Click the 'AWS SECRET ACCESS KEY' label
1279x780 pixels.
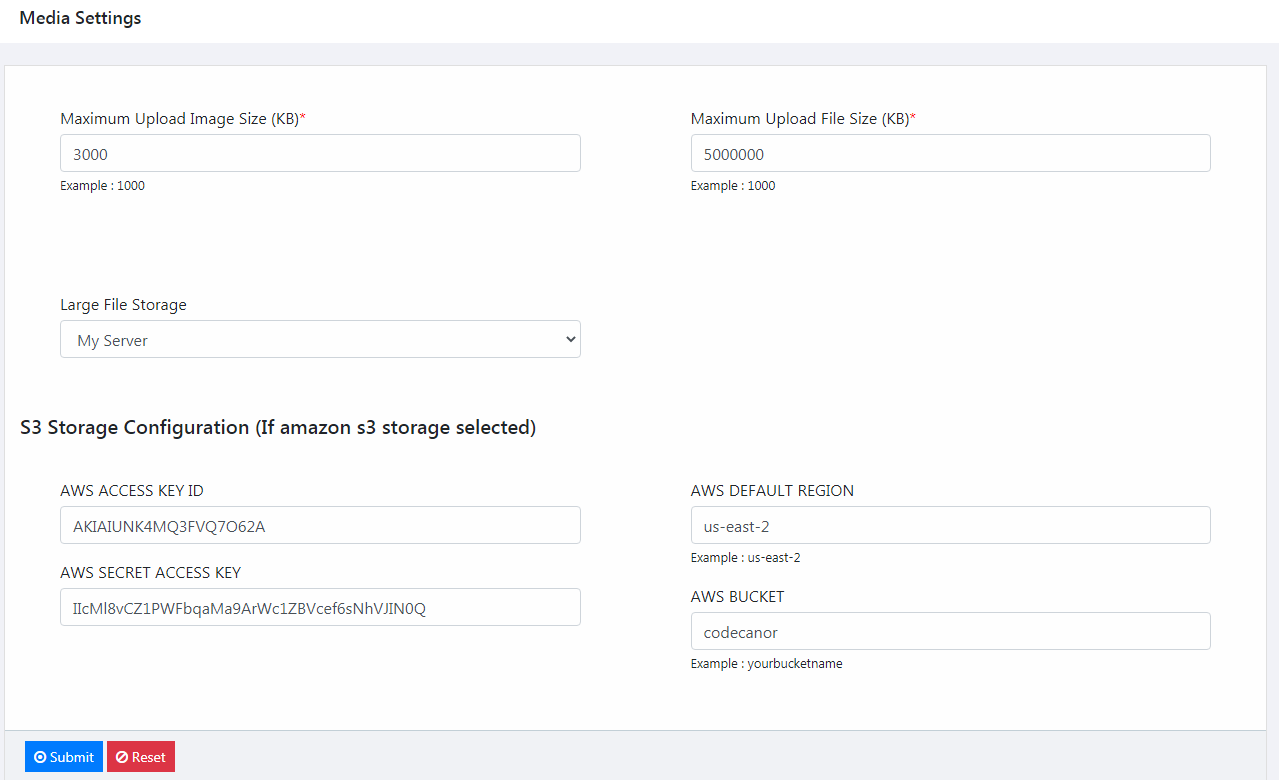click(x=150, y=572)
